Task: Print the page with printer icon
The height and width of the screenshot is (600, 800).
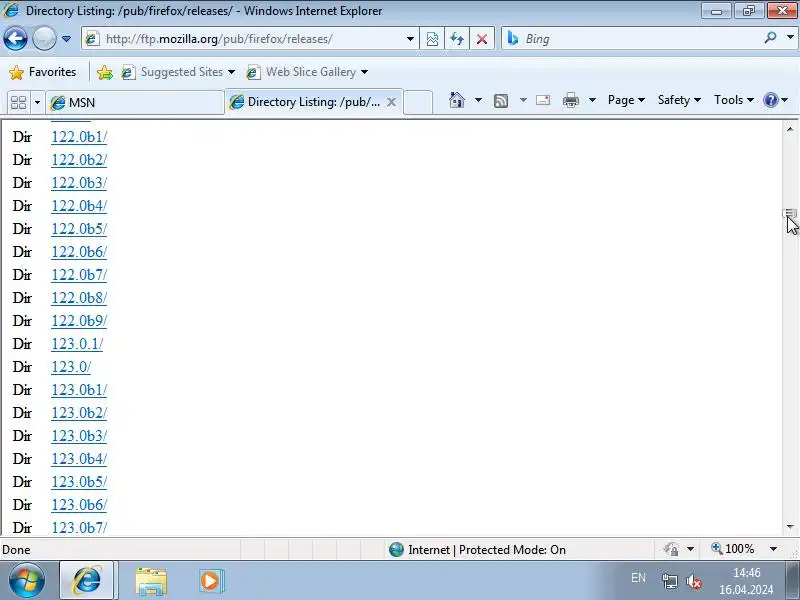Action: [x=570, y=100]
